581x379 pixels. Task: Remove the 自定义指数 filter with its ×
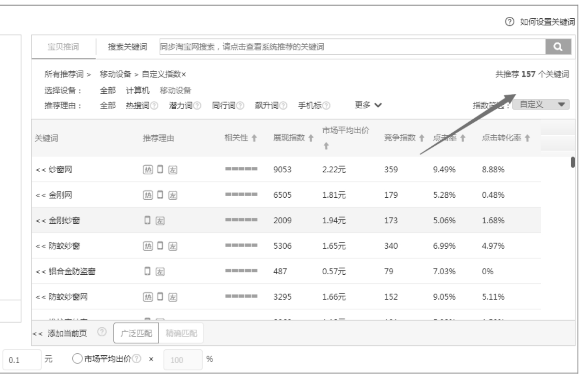(184, 74)
